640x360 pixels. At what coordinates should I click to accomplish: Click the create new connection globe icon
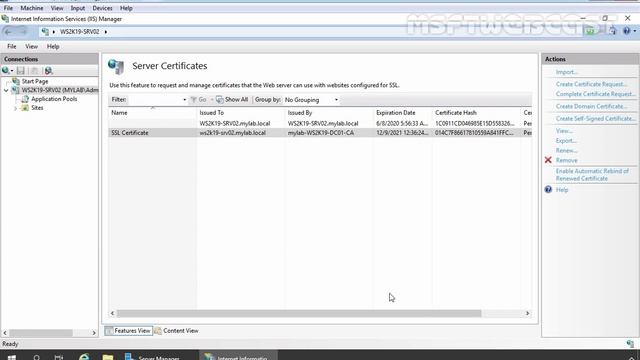[x=5, y=71]
